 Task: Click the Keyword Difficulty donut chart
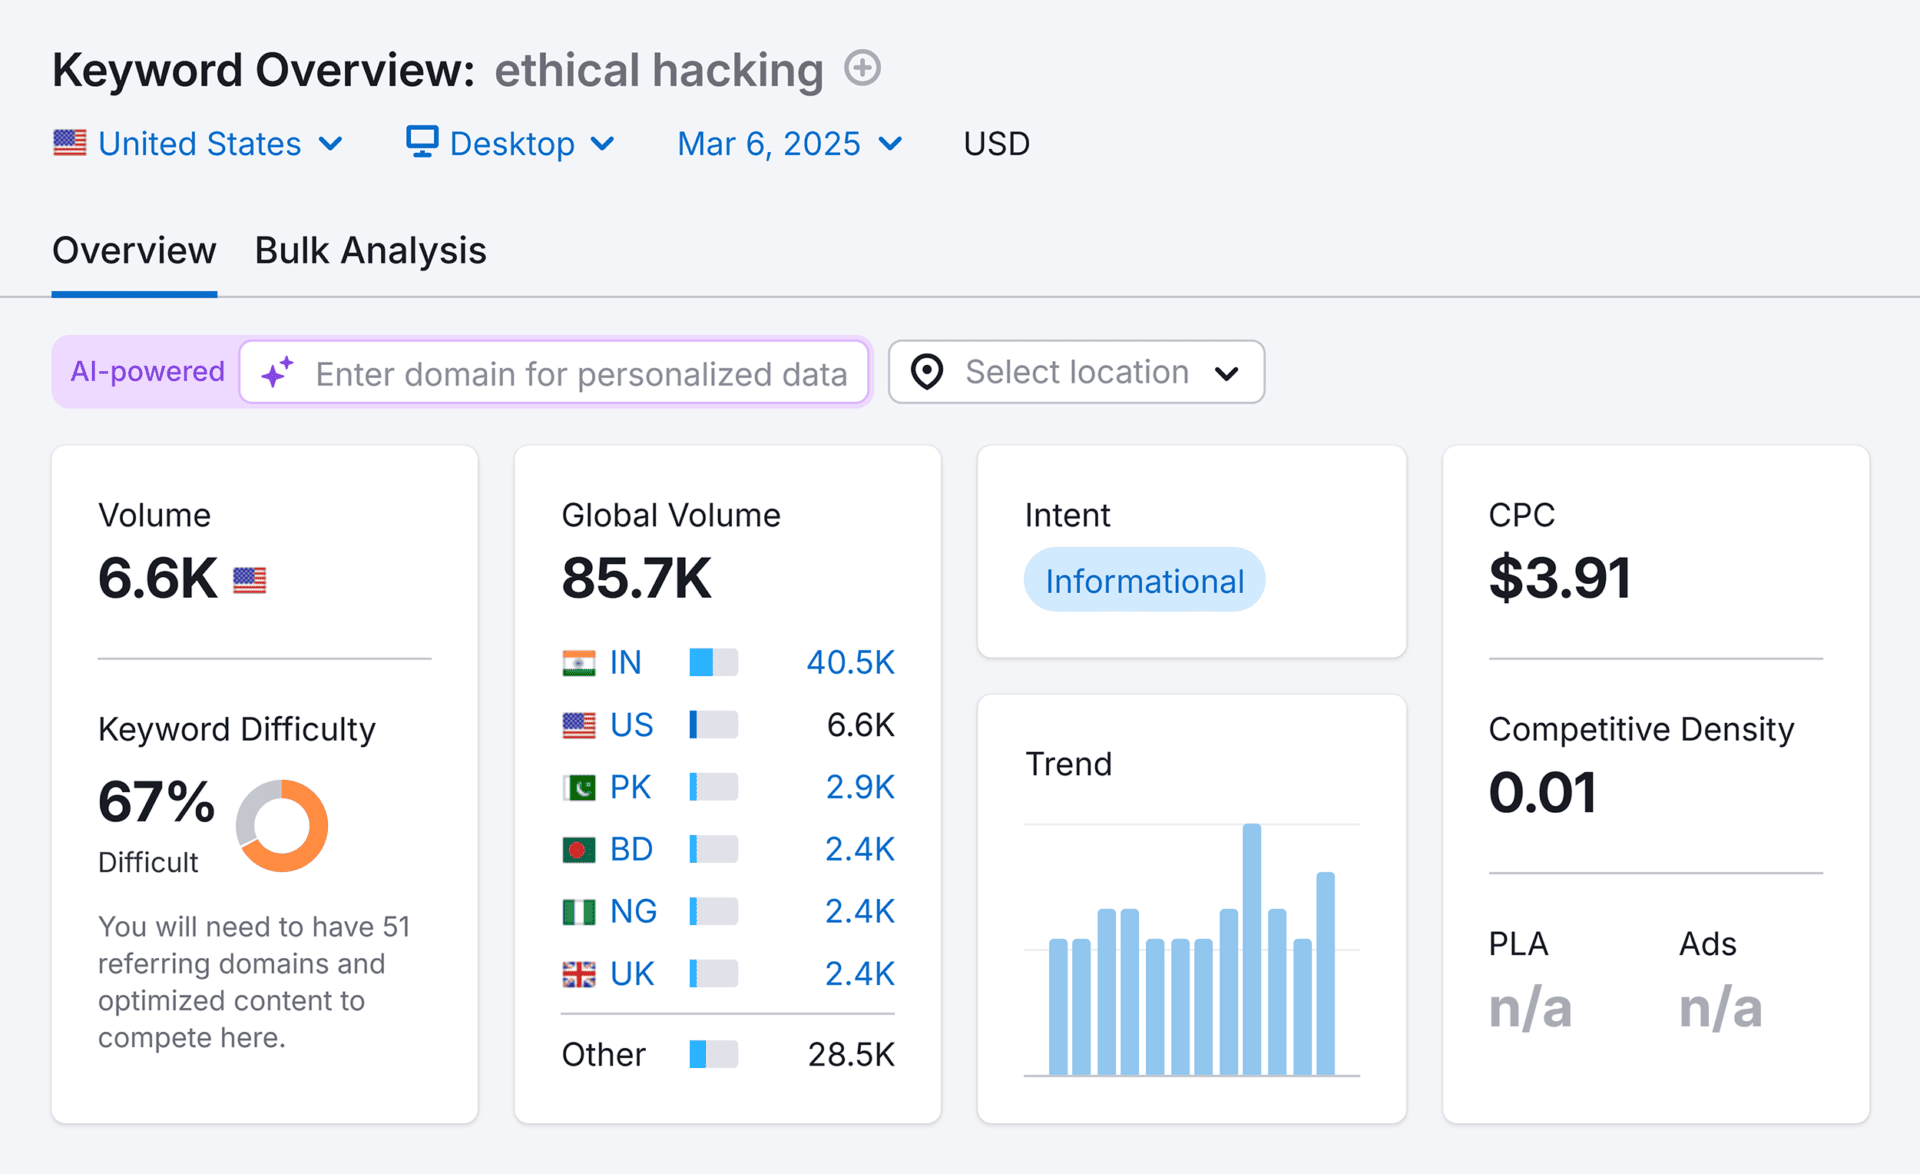coord(282,826)
